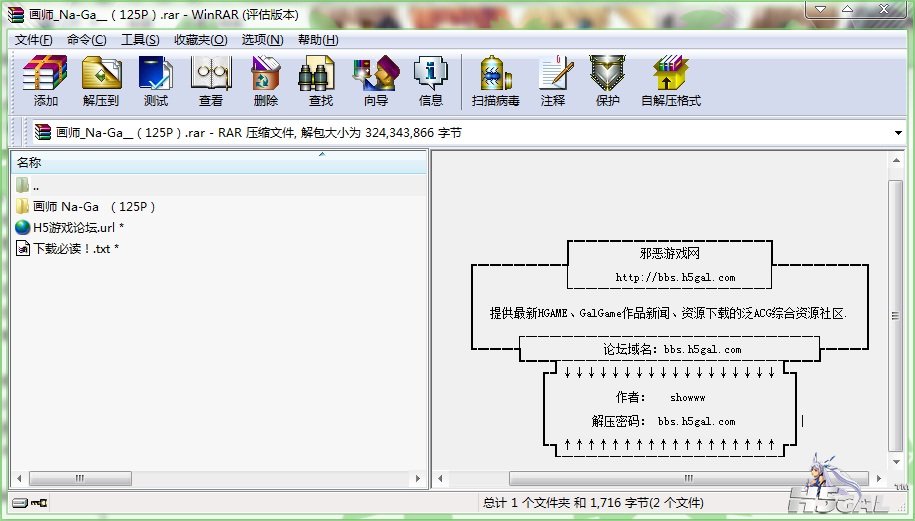
Task: Open the 命令(C) menu
Action: click(86, 40)
